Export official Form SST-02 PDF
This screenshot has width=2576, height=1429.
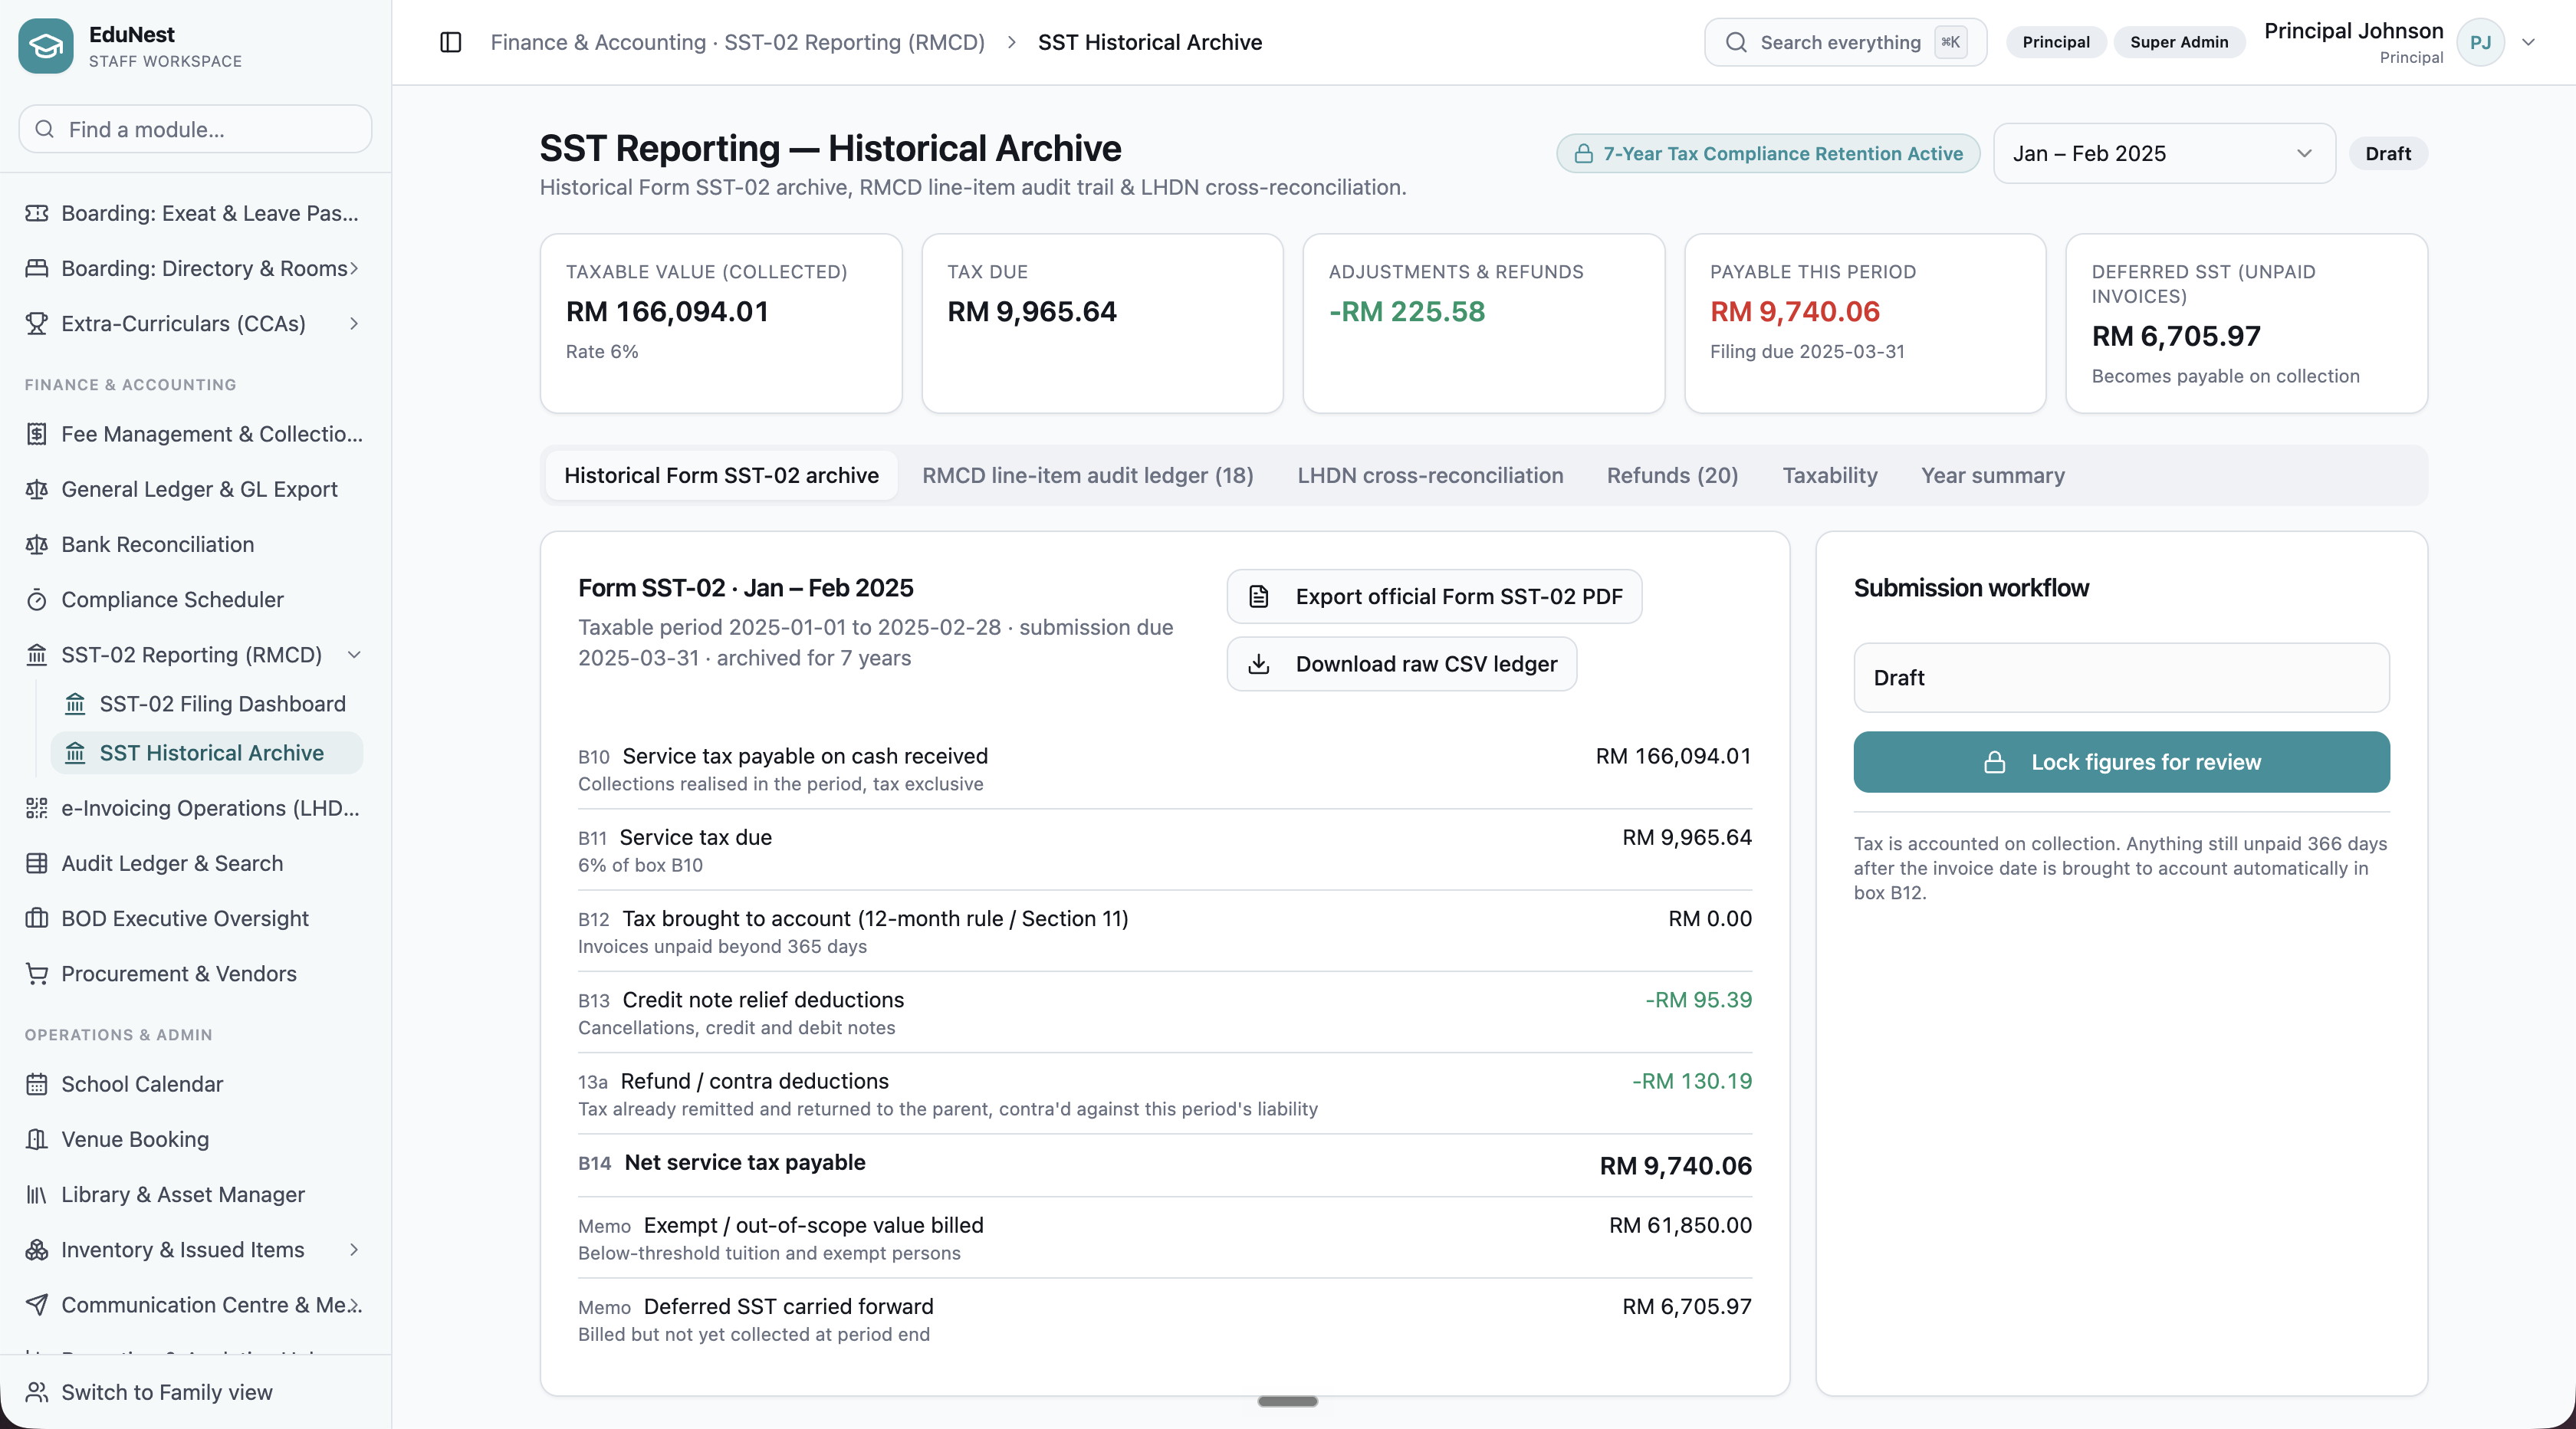(1434, 596)
